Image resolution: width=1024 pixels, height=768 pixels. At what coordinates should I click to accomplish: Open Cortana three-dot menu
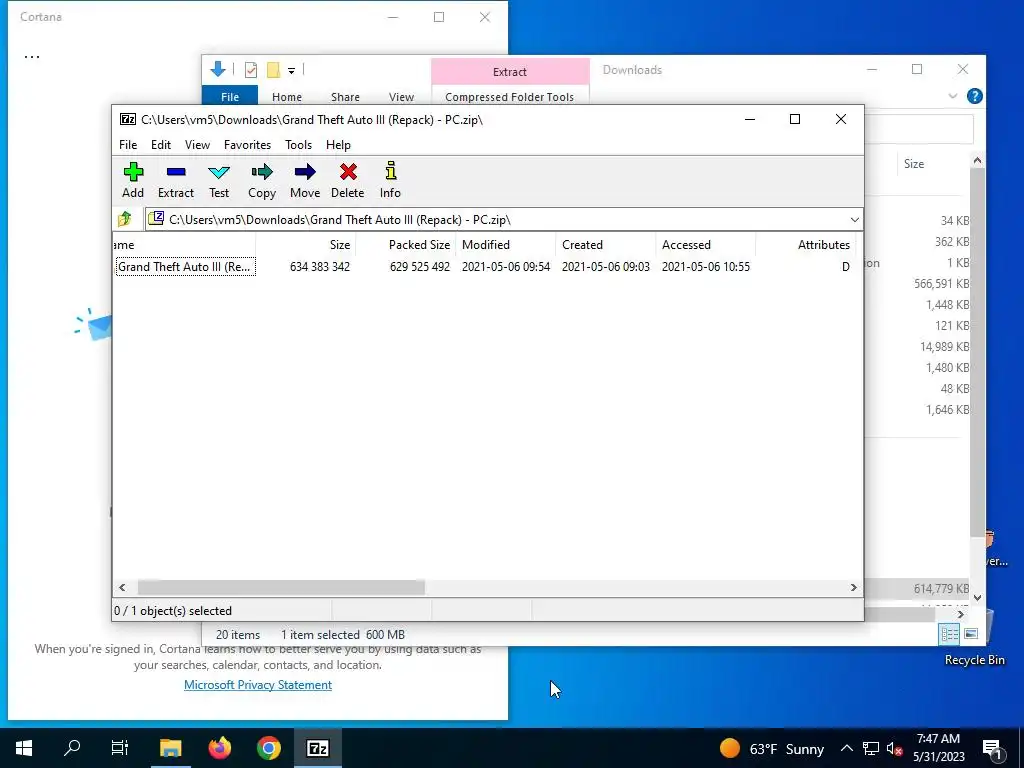(x=31, y=57)
